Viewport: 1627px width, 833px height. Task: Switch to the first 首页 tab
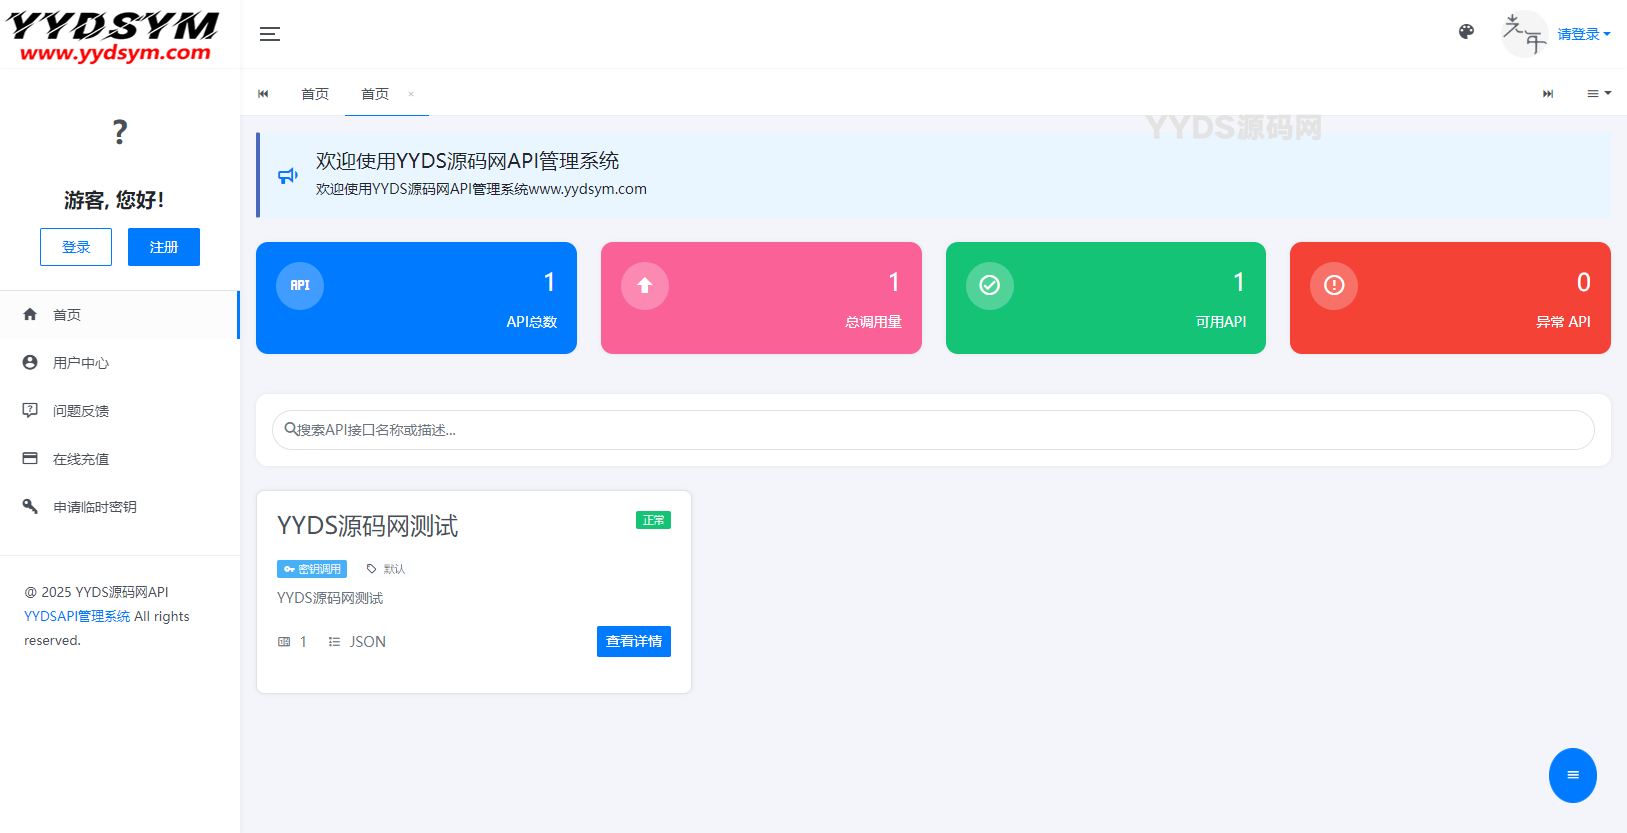pos(315,94)
